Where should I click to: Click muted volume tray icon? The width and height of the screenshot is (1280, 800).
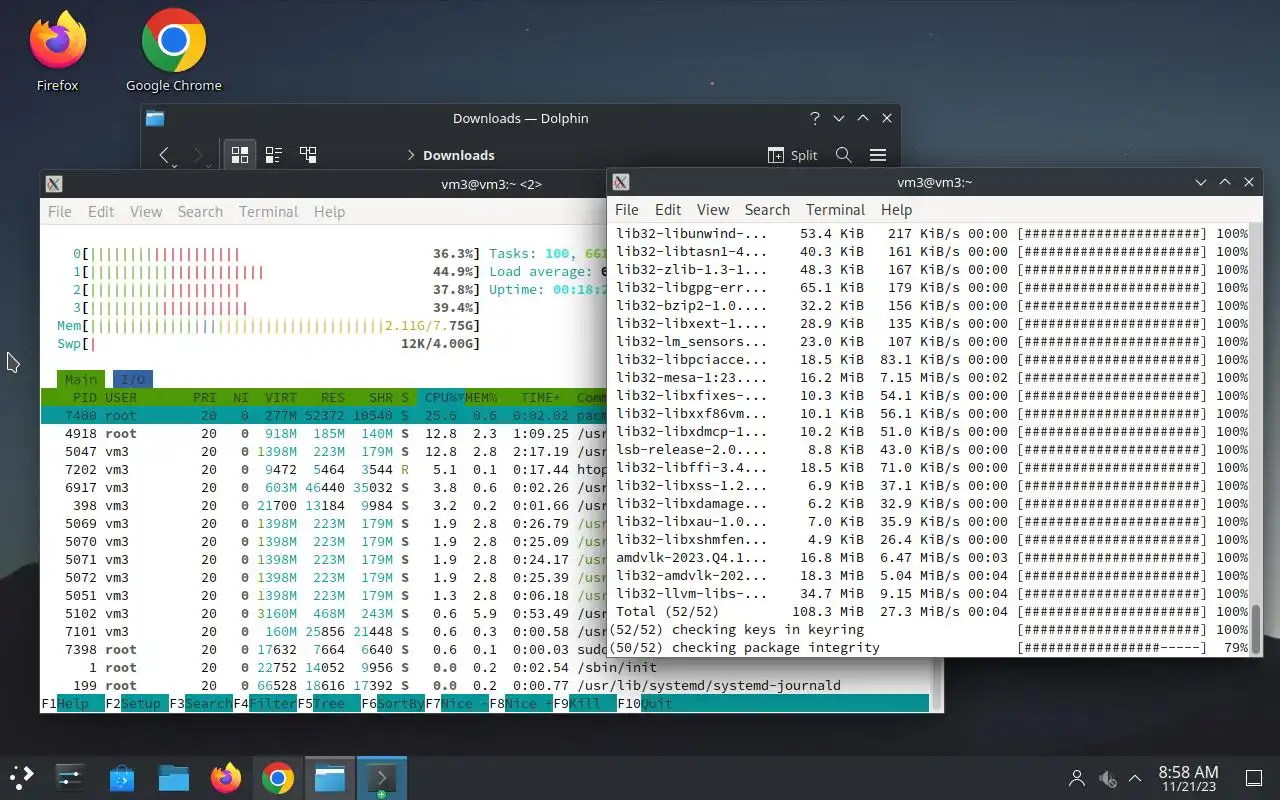(x=1107, y=777)
